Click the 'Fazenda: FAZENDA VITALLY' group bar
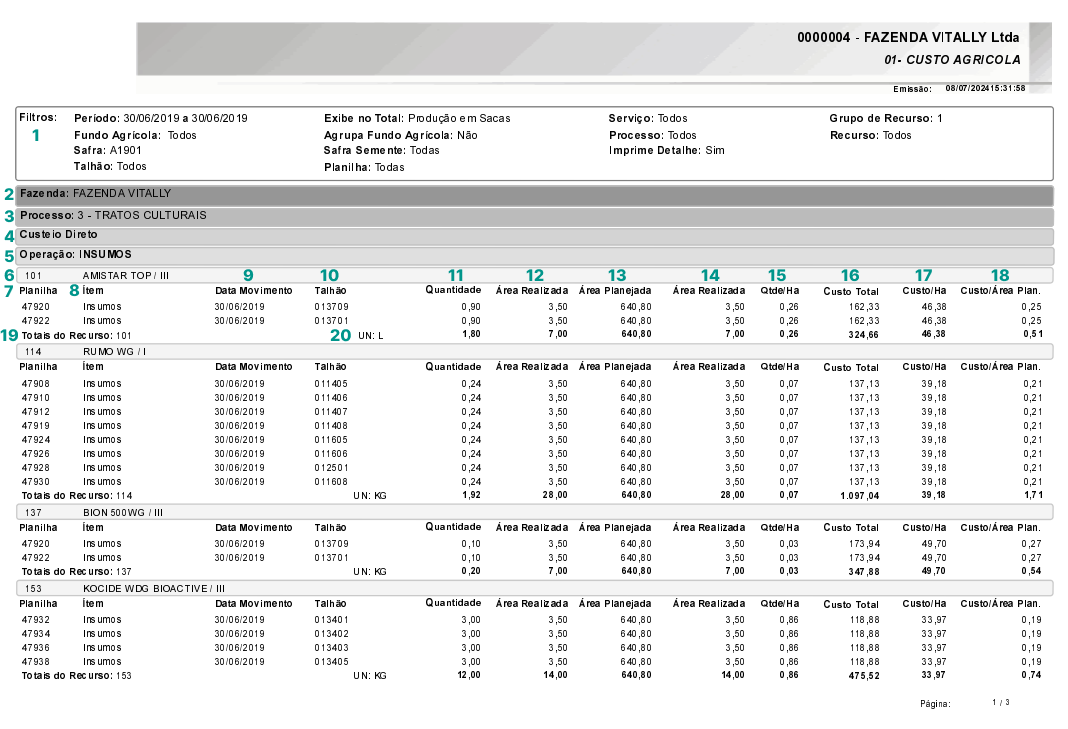Screen dimensions: 1068x729 535,194
